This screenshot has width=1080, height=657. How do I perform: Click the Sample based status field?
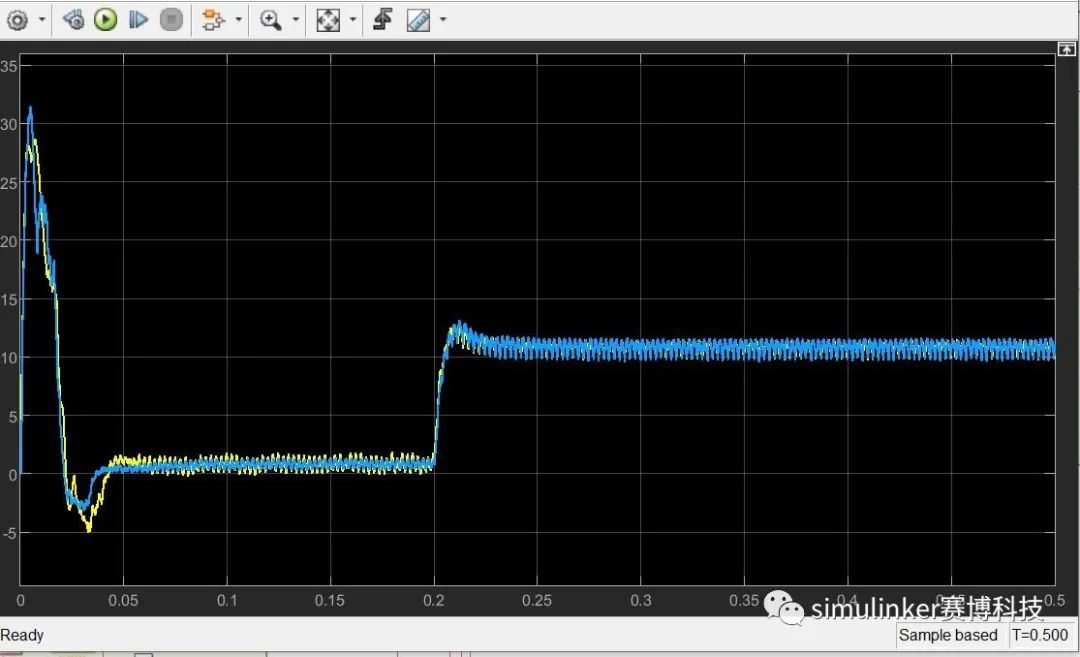(x=948, y=635)
